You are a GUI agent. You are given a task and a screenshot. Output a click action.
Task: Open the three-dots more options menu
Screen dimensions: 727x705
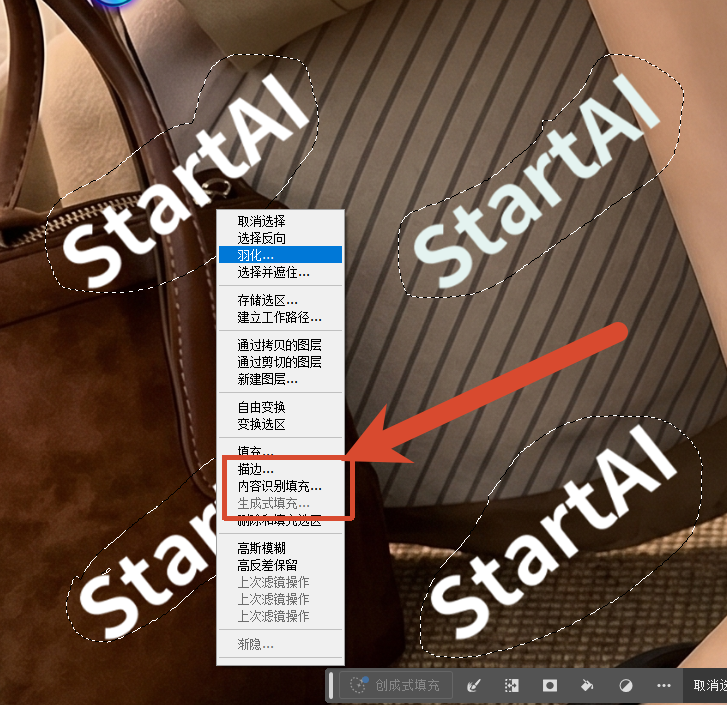(x=663, y=685)
